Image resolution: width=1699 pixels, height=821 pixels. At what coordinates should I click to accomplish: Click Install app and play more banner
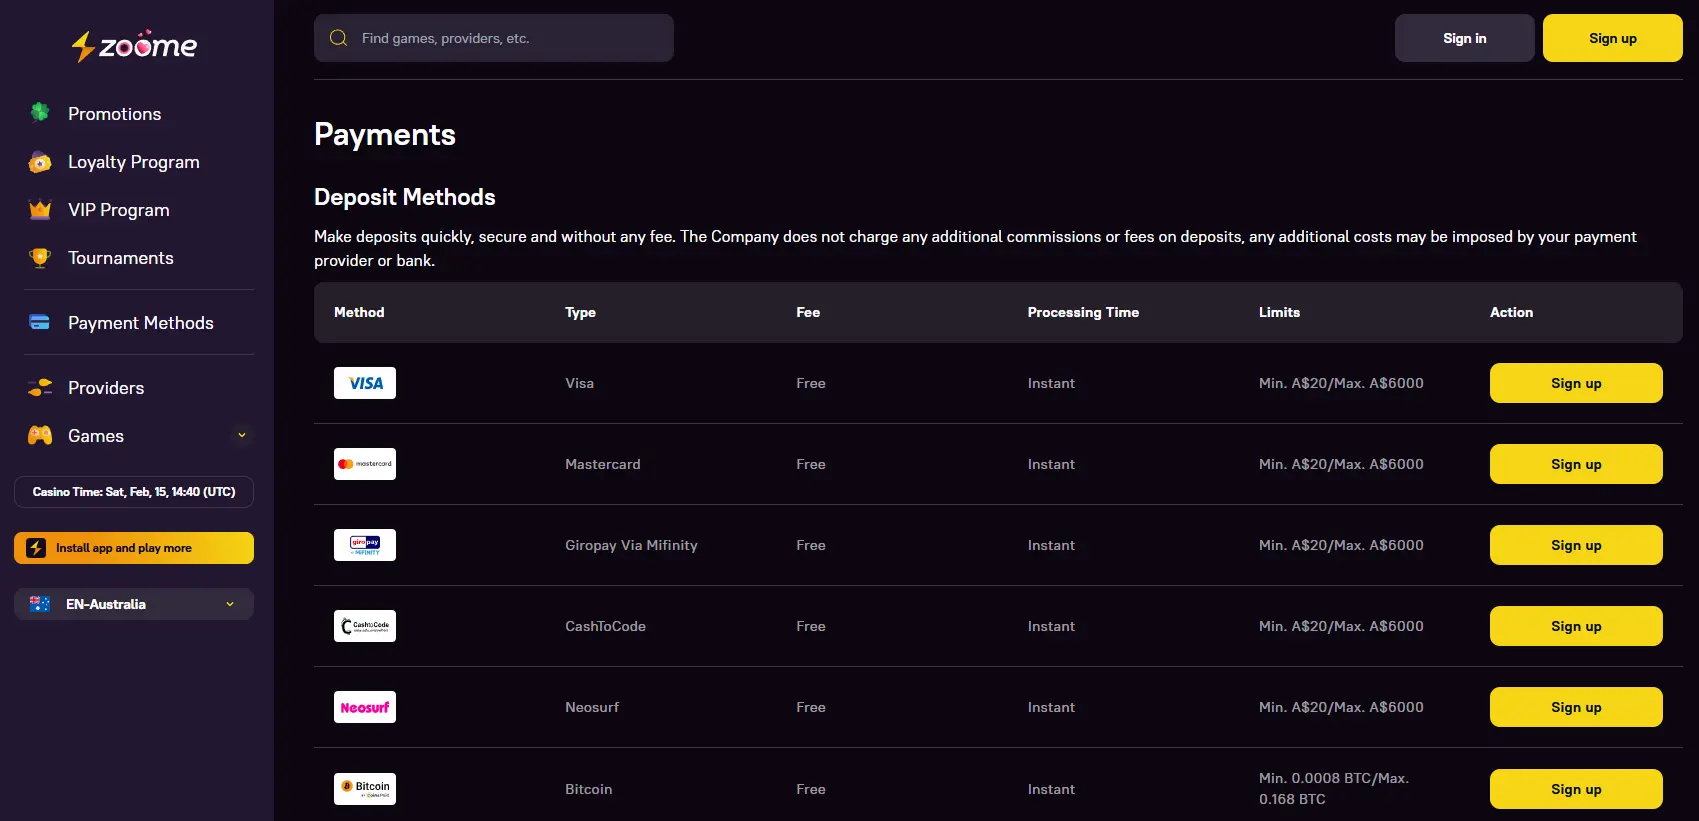tap(134, 548)
